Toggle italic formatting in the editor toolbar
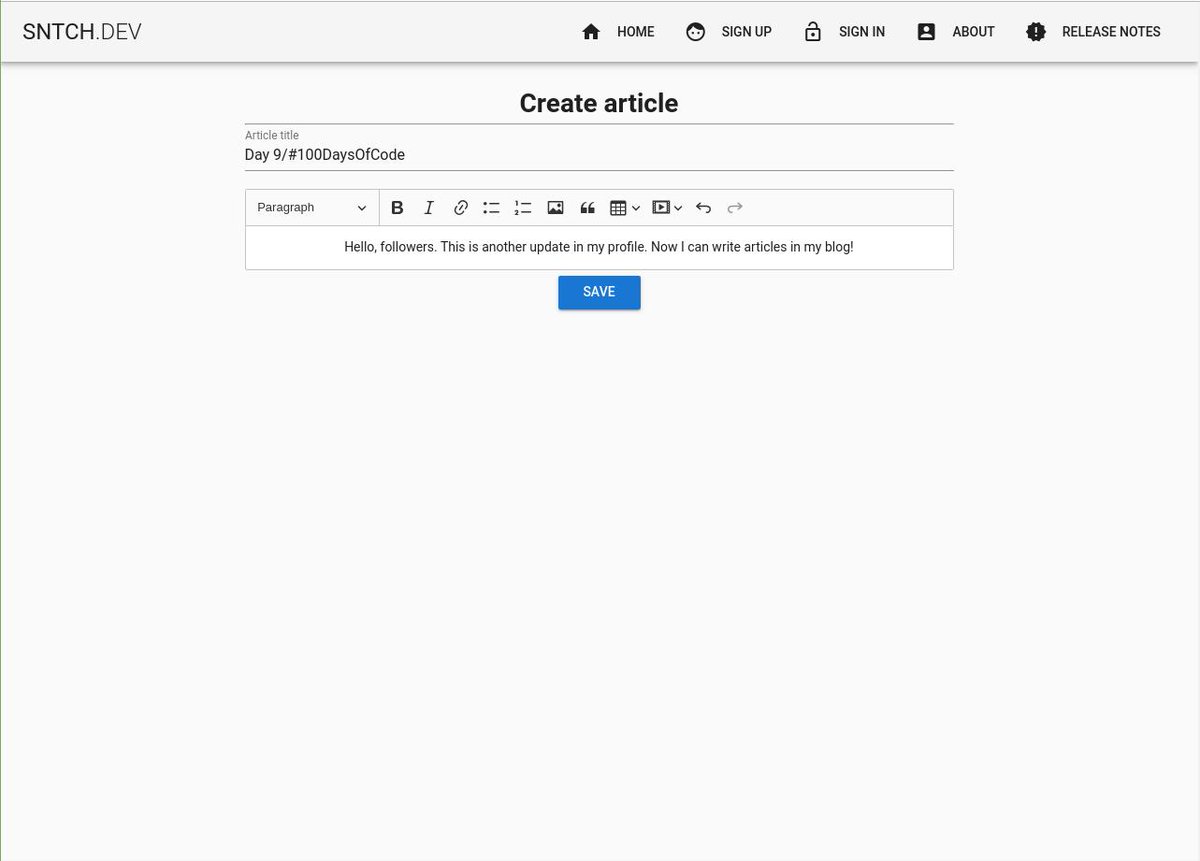This screenshot has height=861, width=1200. pos(429,208)
